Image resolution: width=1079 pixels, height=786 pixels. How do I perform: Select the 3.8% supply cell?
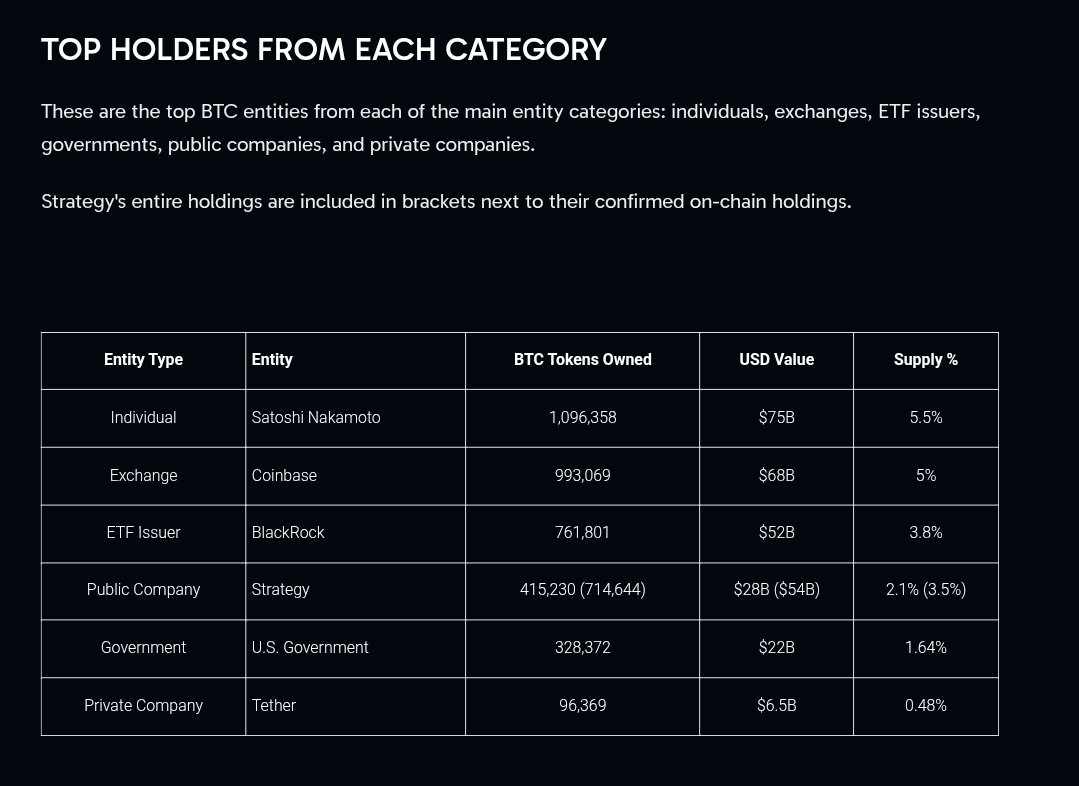click(x=925, y=533)
